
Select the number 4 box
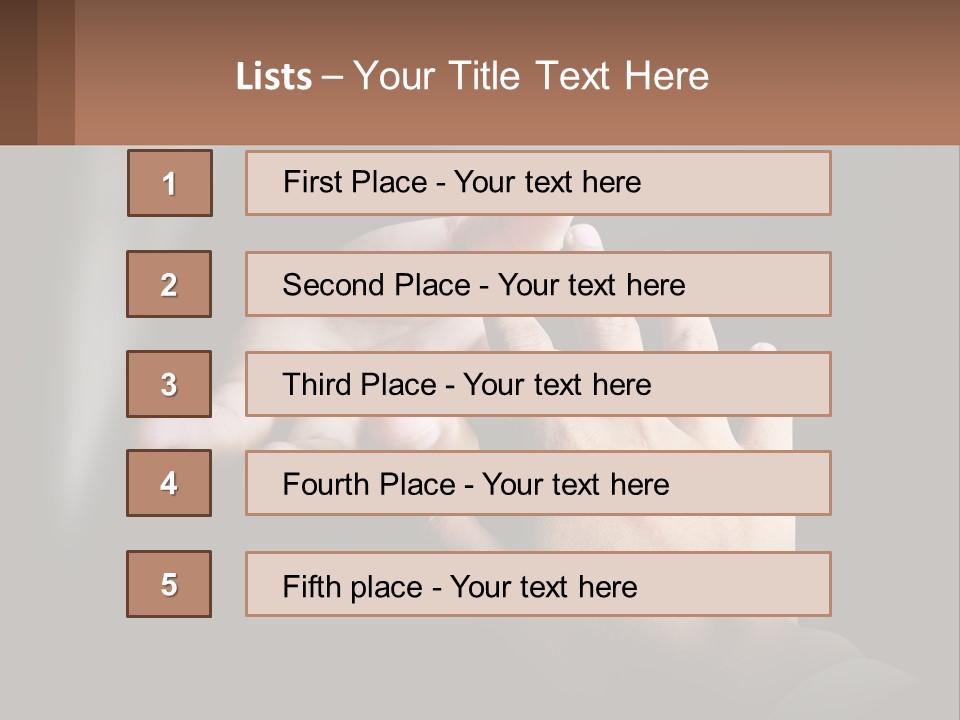click(x=169, y=483)
